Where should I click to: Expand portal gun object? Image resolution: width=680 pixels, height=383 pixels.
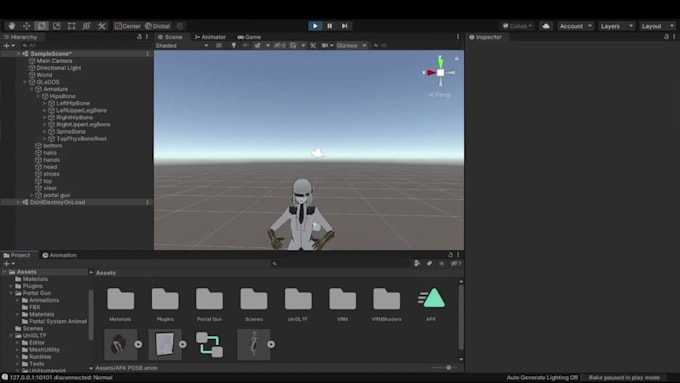click(31, 195)
